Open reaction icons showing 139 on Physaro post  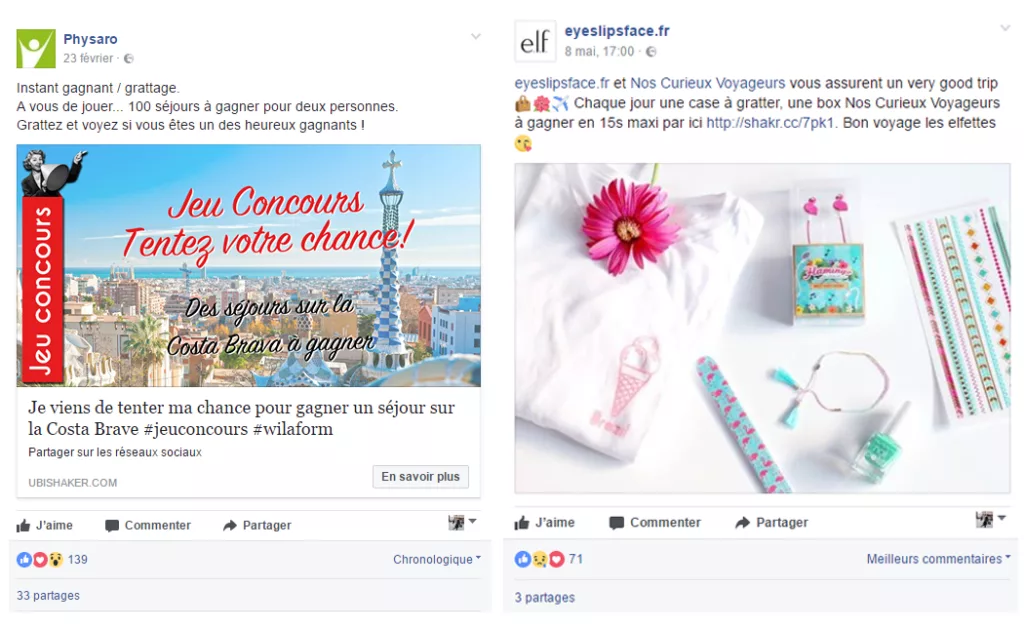(52, 560)
